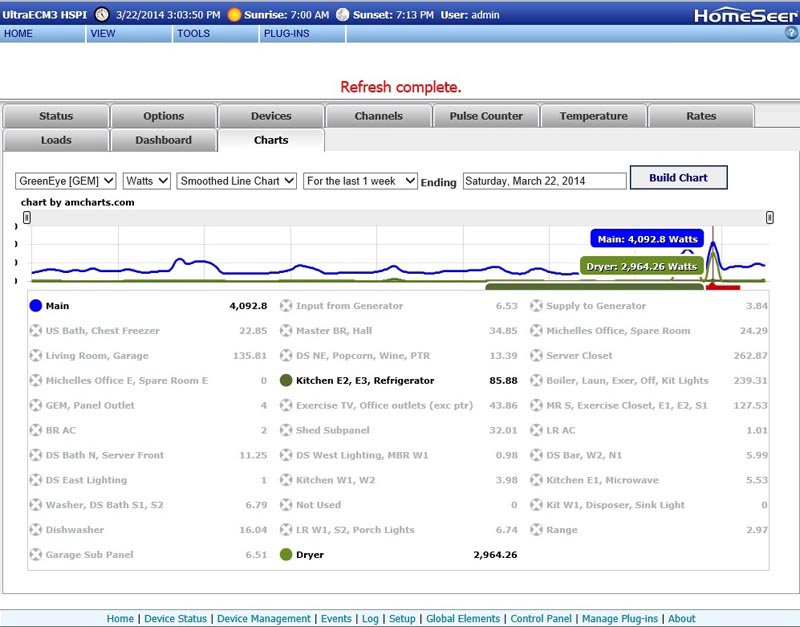Click the sunrise sun icon

[234, 15]
